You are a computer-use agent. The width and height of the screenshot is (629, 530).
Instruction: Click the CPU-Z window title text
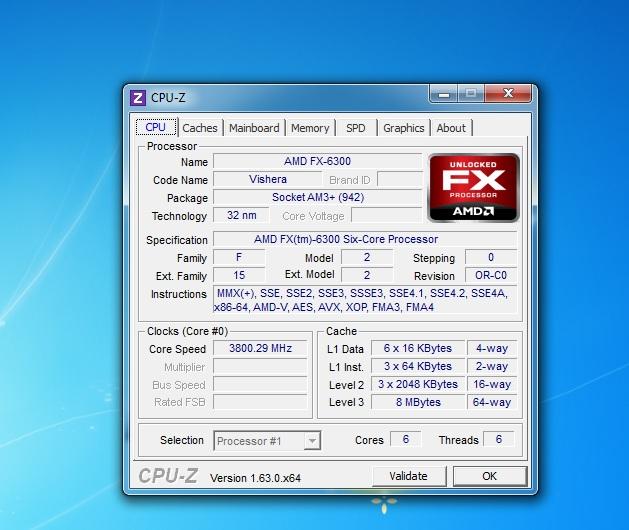pyautogui.click(x=168, y=97)
